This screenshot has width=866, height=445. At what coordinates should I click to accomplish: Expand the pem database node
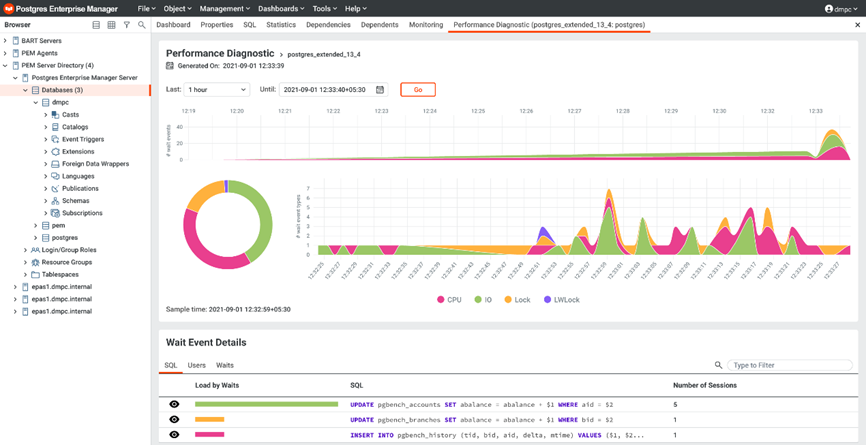[36, 225]
